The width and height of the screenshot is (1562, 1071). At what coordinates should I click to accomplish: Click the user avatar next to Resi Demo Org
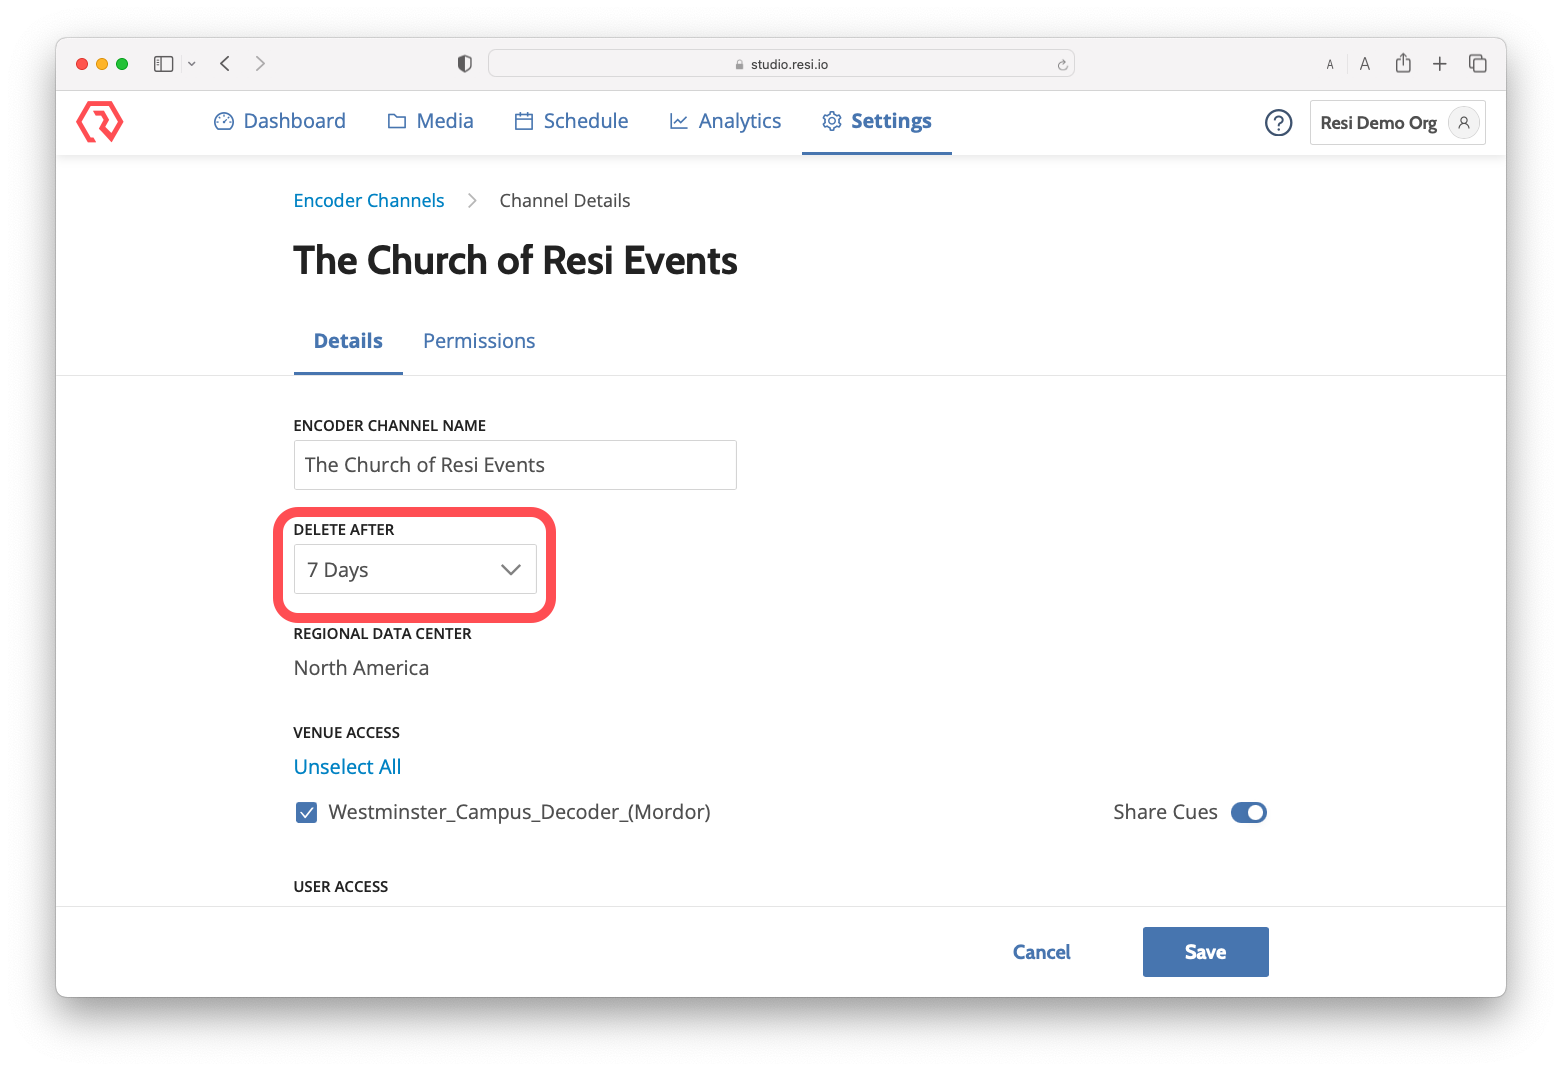click(x=1463, y=122)
